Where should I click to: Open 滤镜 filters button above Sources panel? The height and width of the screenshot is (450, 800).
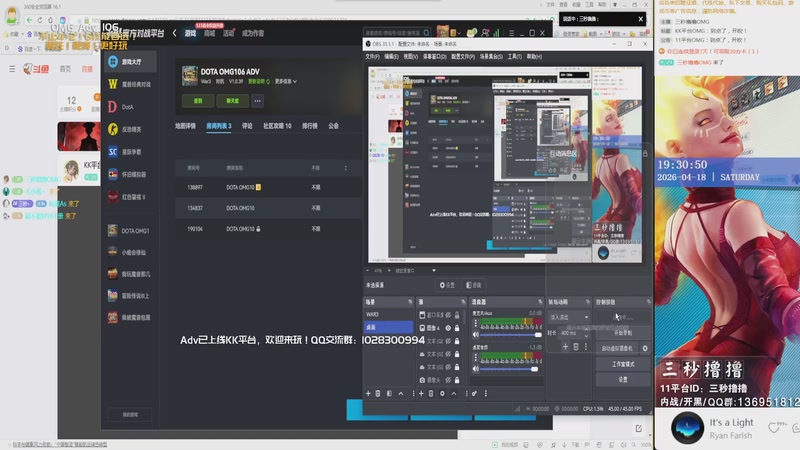pos(473,285)
